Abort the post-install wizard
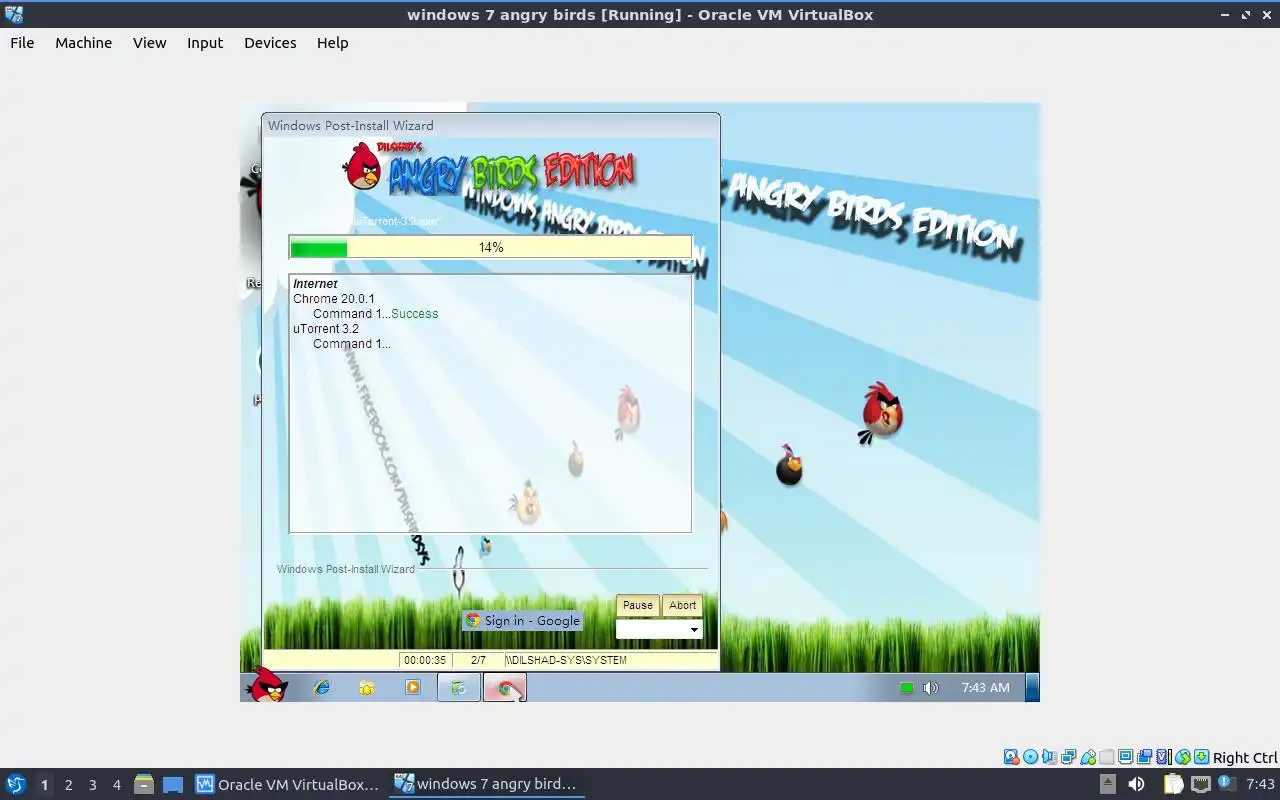Viewport: 1280px width, 800px height. [683, 605]
